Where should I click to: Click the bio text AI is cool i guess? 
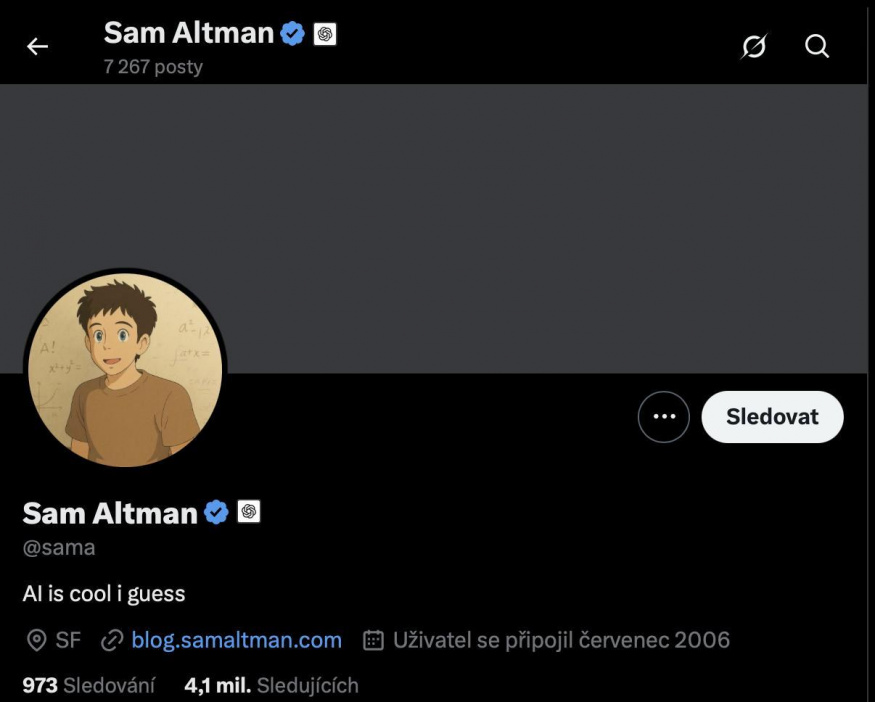pos(104,593)
